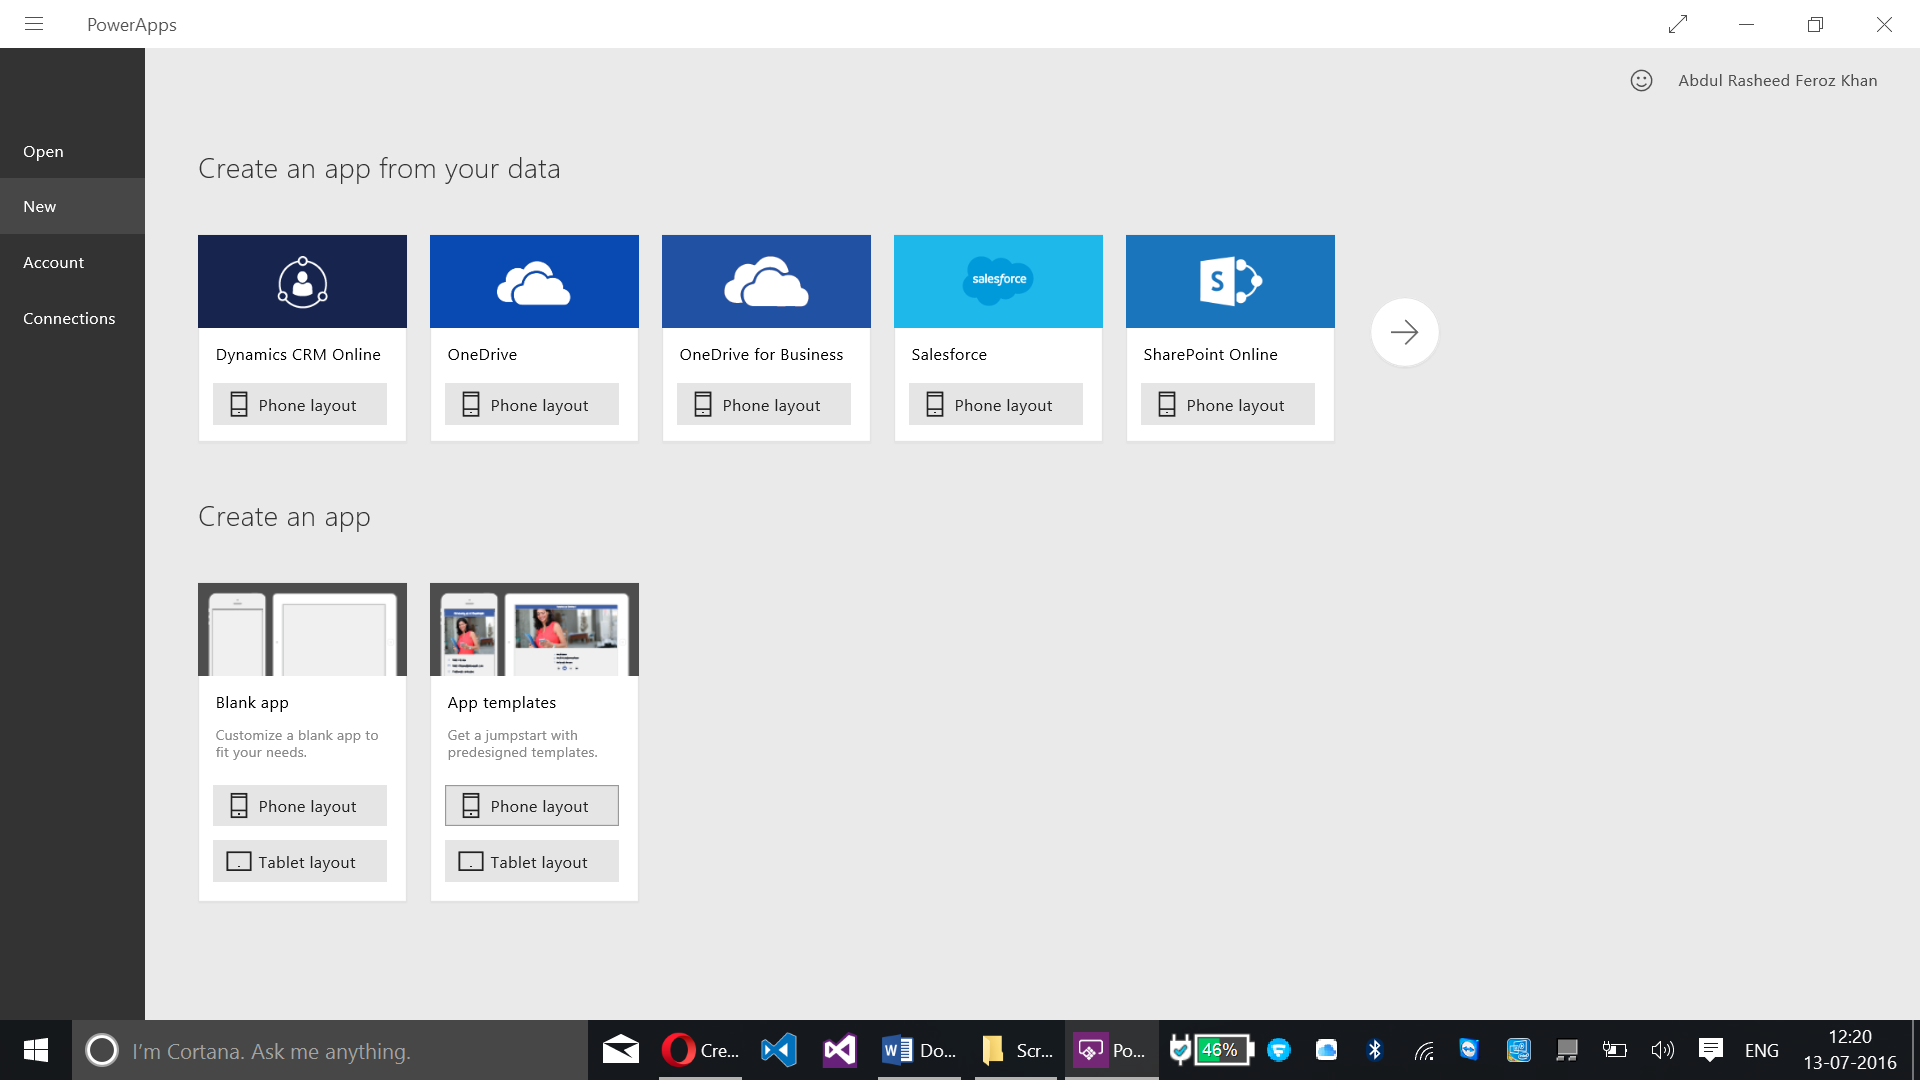The height and width of the screenshot is (1080, 1920).
Task: Open Mail app from taskbar
Action: (x=621, y=1050)
